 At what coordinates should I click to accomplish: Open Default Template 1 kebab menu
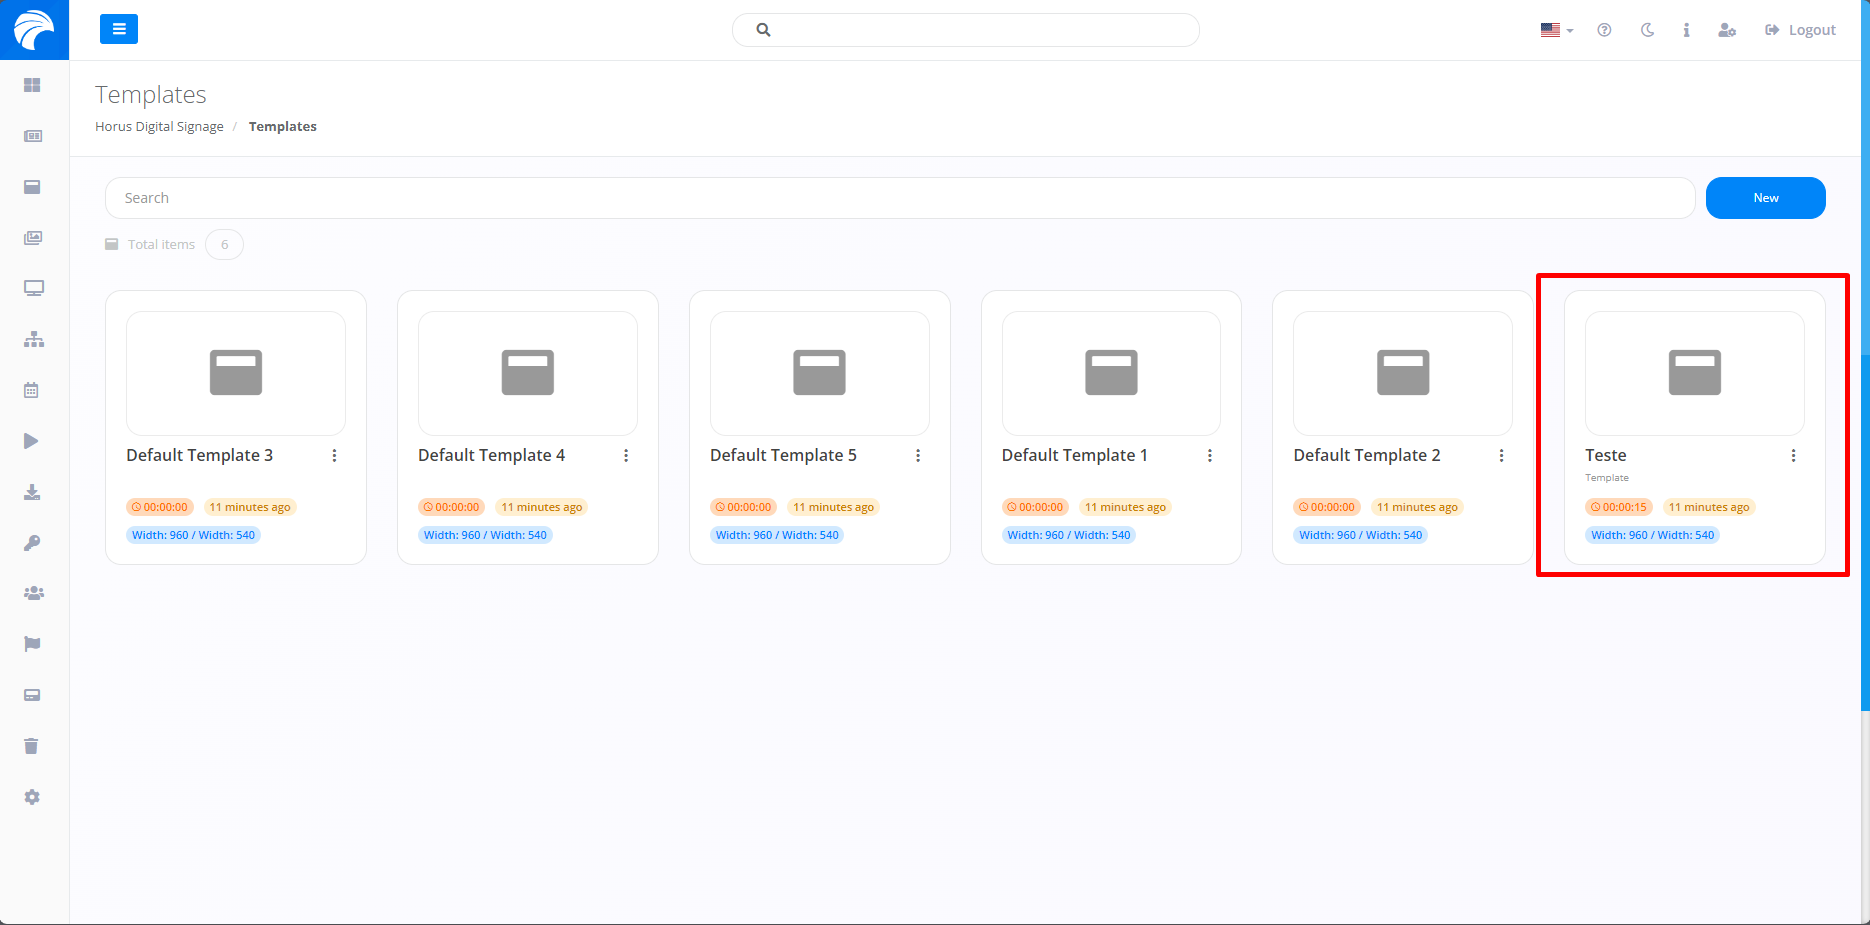1209,456
